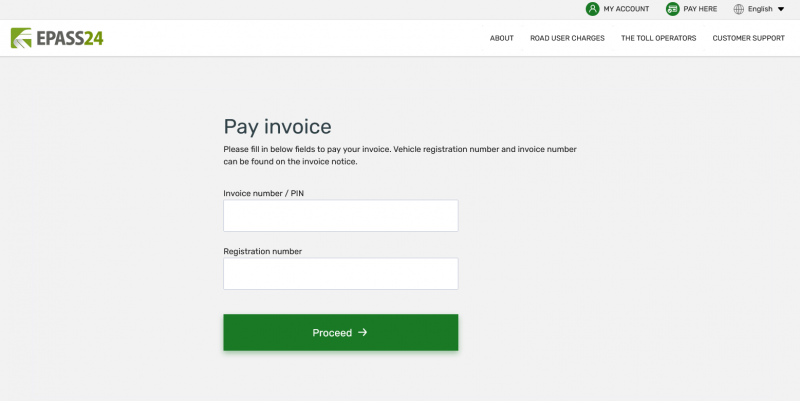800x401 pixels.
Task: Click the Pay invoice heading
Action: pos(277,127)
